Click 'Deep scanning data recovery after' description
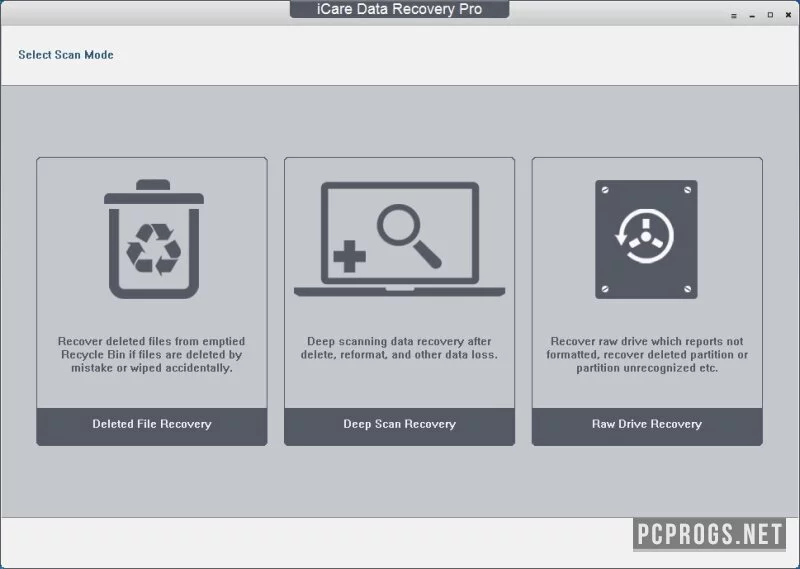800x569 pixels. point(399,348)
